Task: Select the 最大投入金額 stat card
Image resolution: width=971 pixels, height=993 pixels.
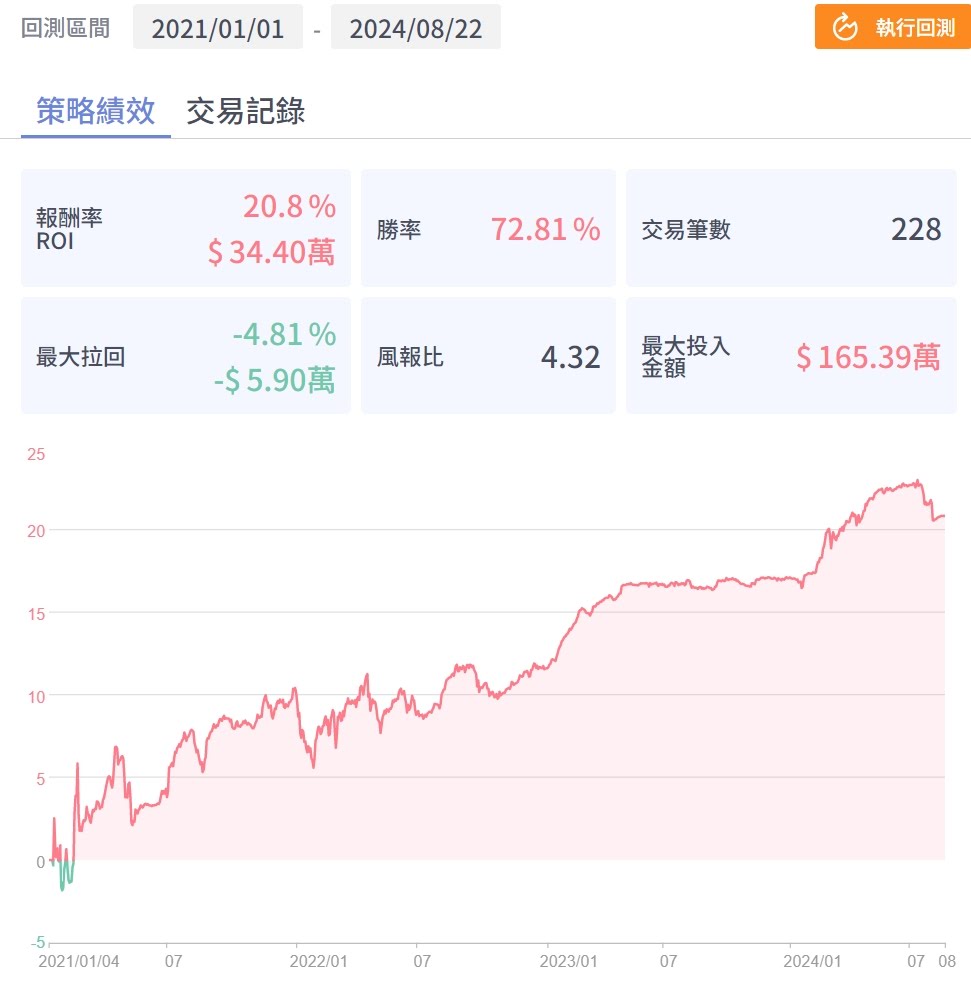Action: tap(791, 356)
